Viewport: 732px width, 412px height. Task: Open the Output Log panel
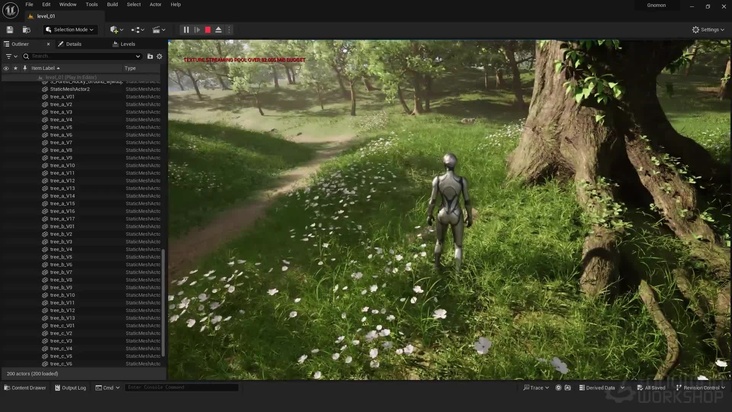click(x=73, y=387)
